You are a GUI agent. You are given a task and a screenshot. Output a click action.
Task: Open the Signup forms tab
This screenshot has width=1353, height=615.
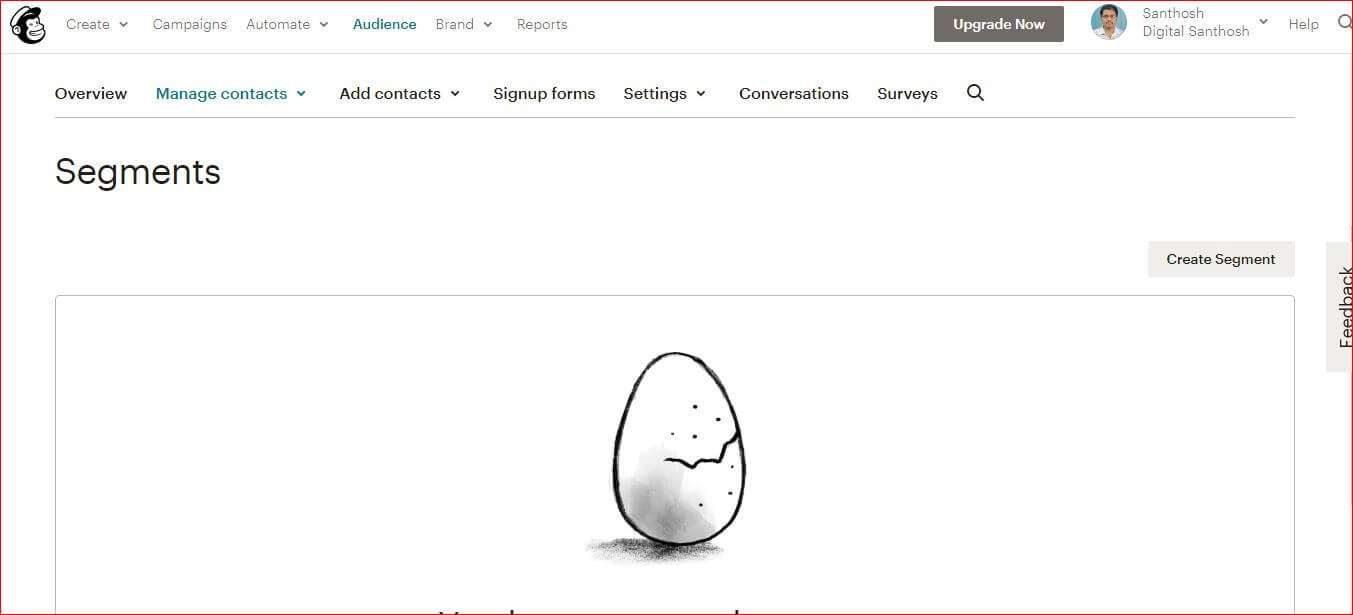(544, 94)
